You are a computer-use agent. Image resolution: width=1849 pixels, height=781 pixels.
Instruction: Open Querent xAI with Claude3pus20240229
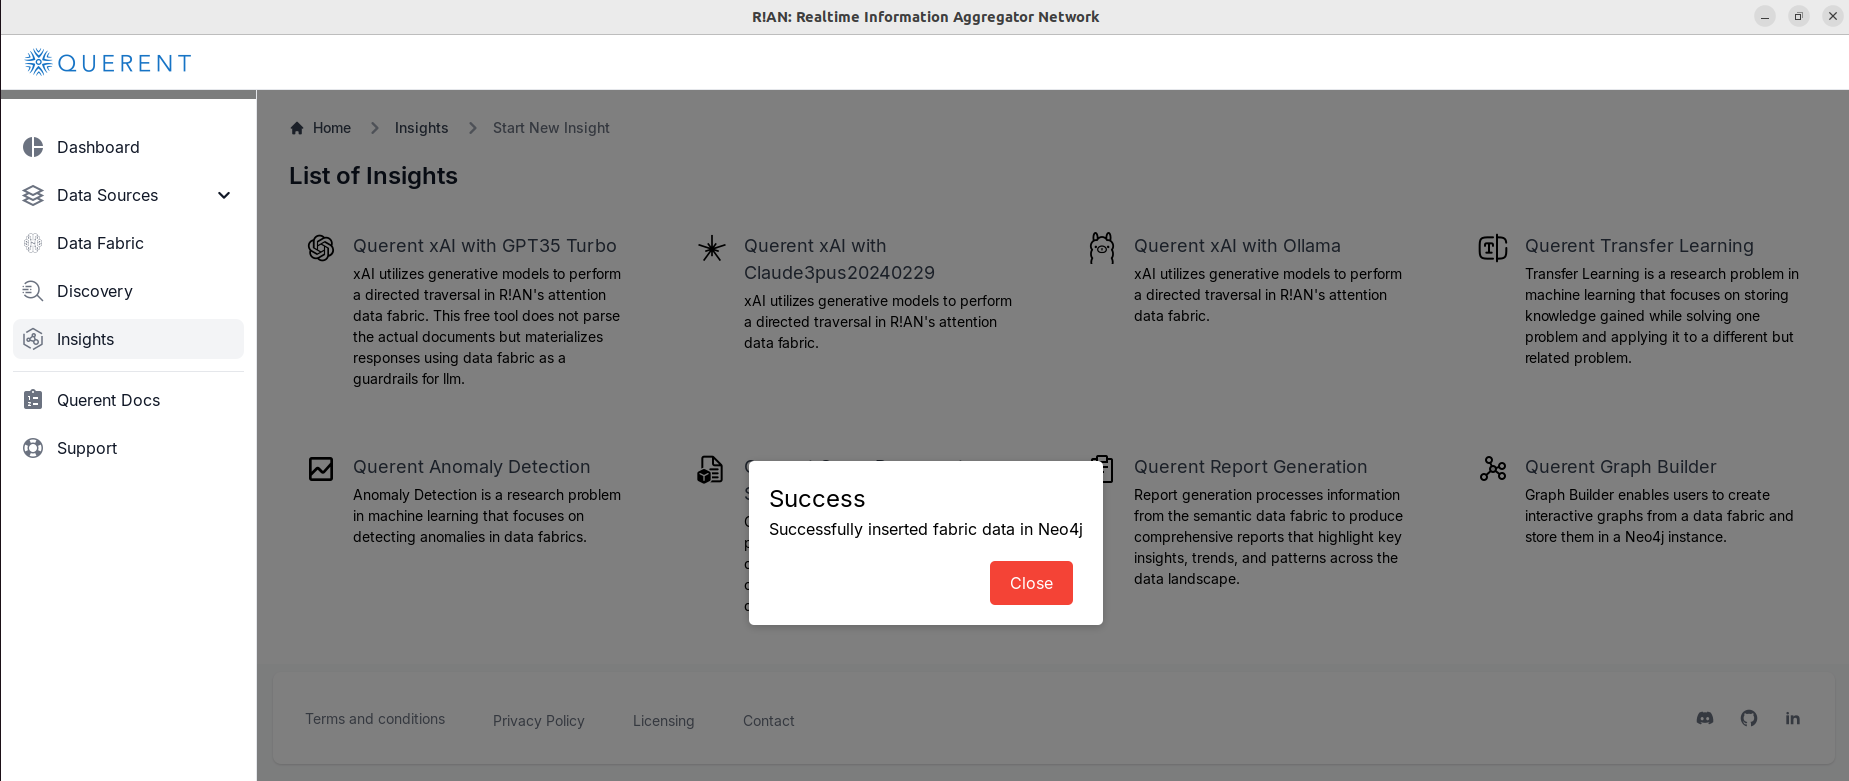pyautogui.click(x=839, y=259)
